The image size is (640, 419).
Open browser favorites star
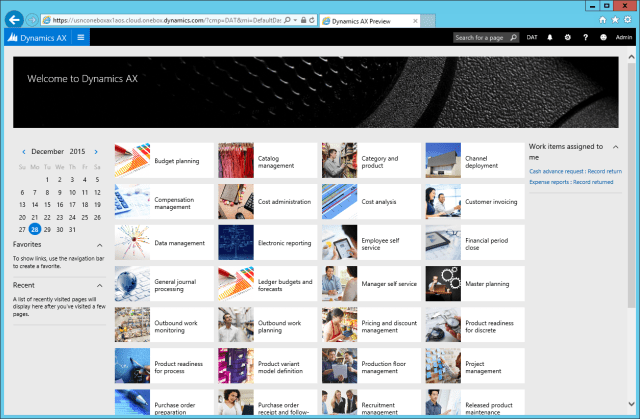(615, 20)
